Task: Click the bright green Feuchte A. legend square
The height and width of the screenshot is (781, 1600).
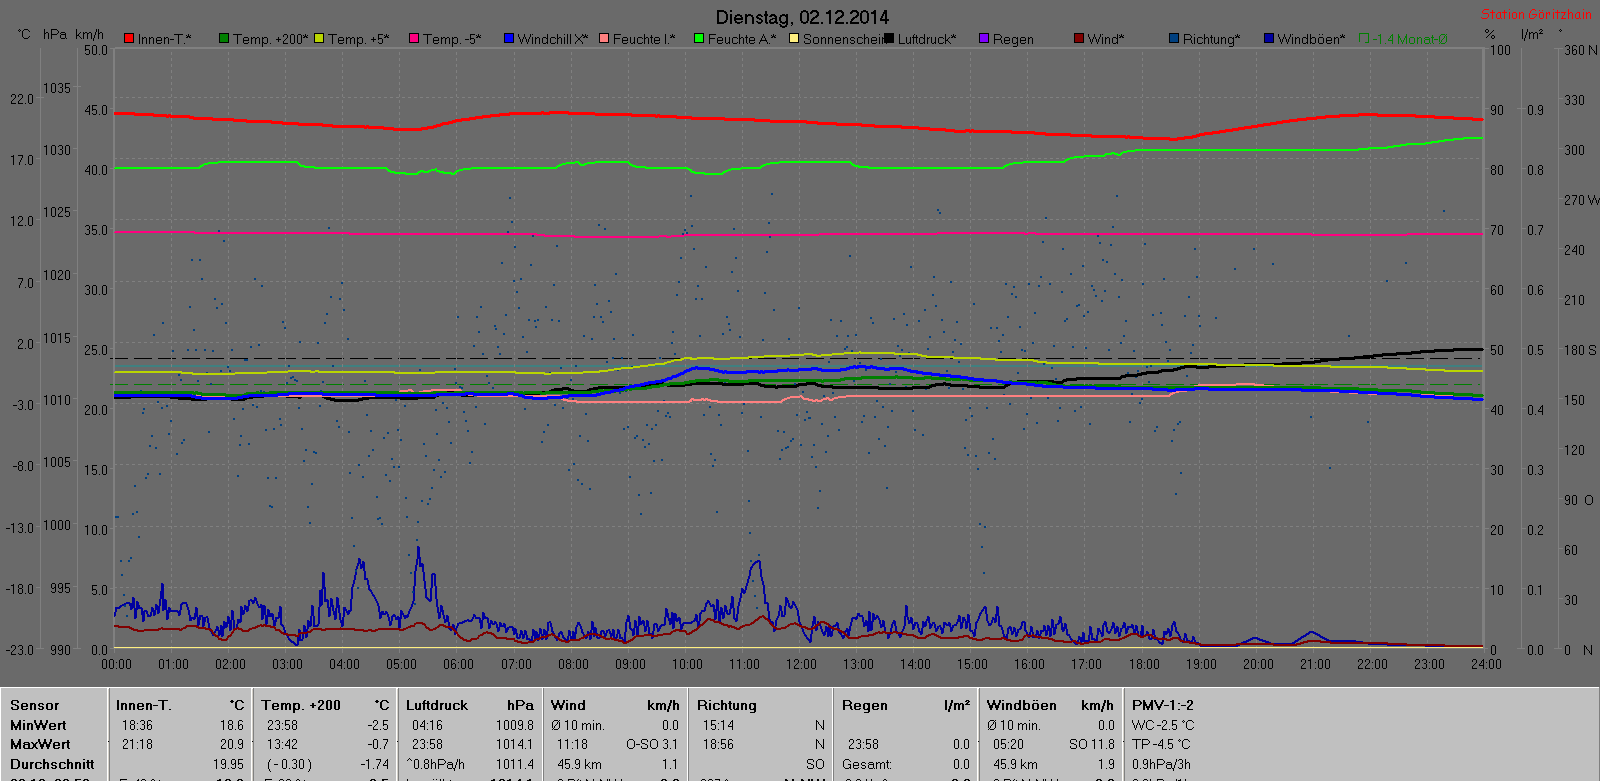Action: click(699, 39)
